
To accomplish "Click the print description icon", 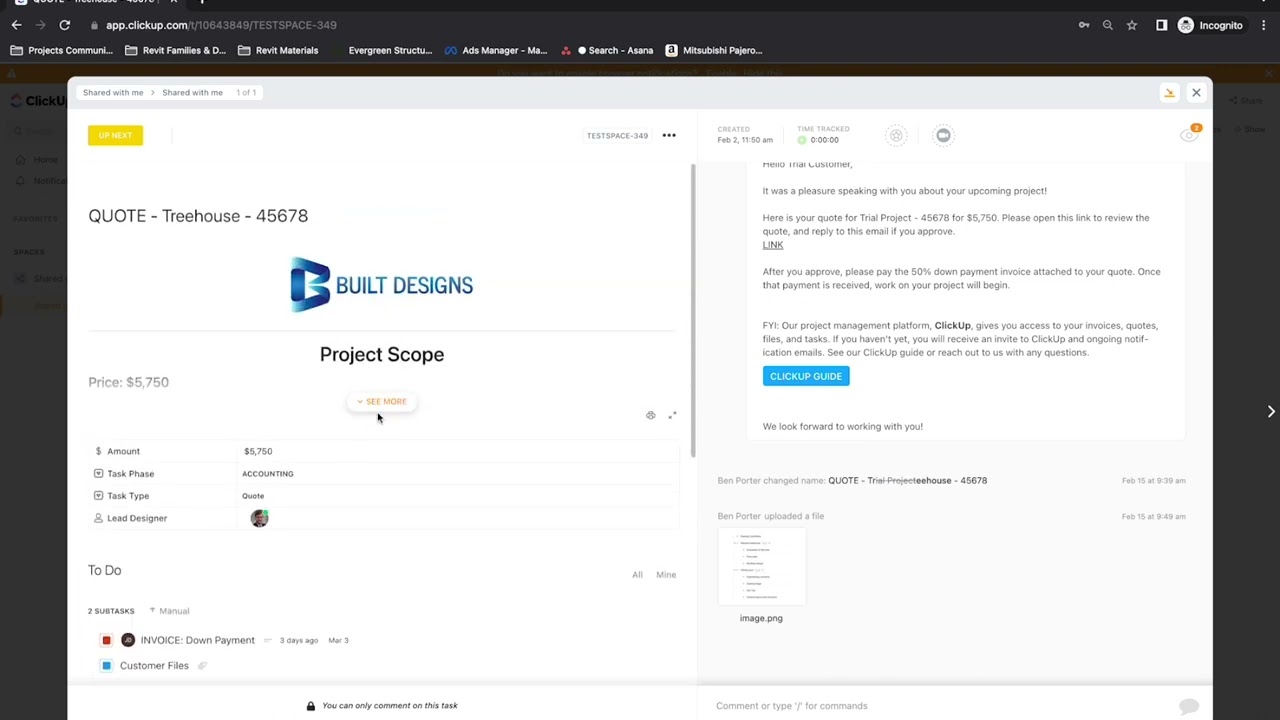I will (x=650, y=415).
